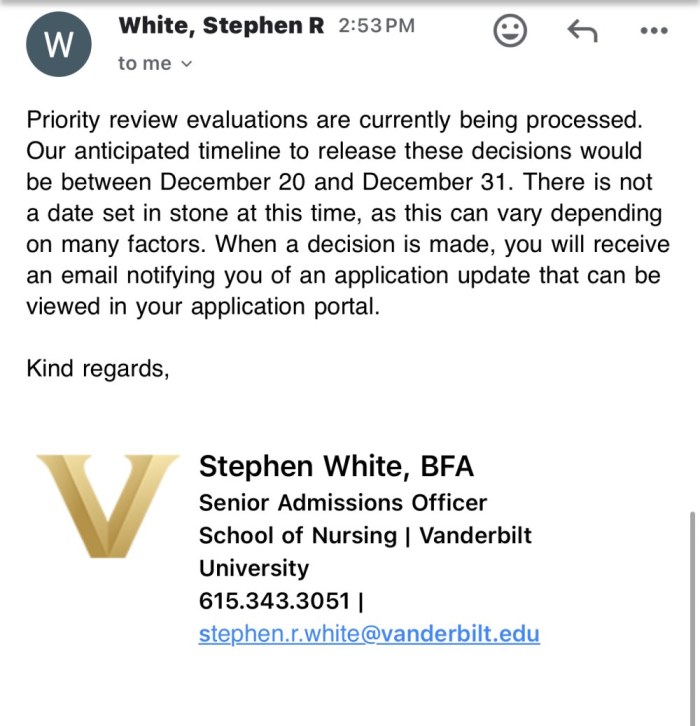Viewport: 700px width, 726px height.
Task: Expand recipient details chevron beside 'to me'
Action: tap(187, 64)
